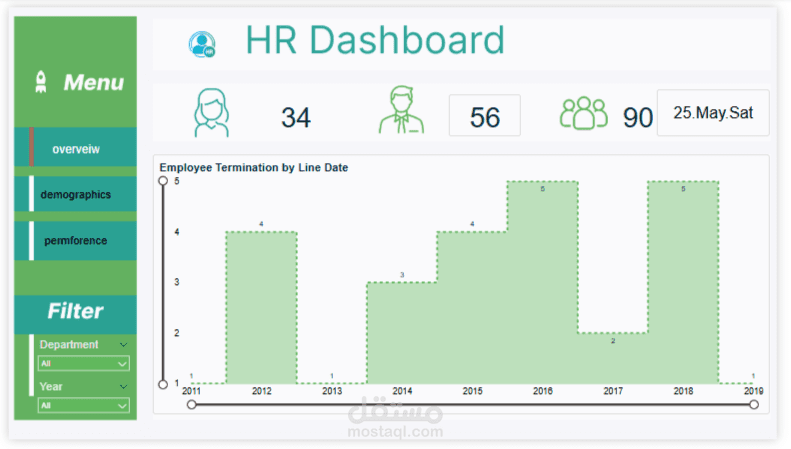The height and width of the screenshot is (449, 791).
Task: Click the 2019 axis label
Action: coord(754,391)
